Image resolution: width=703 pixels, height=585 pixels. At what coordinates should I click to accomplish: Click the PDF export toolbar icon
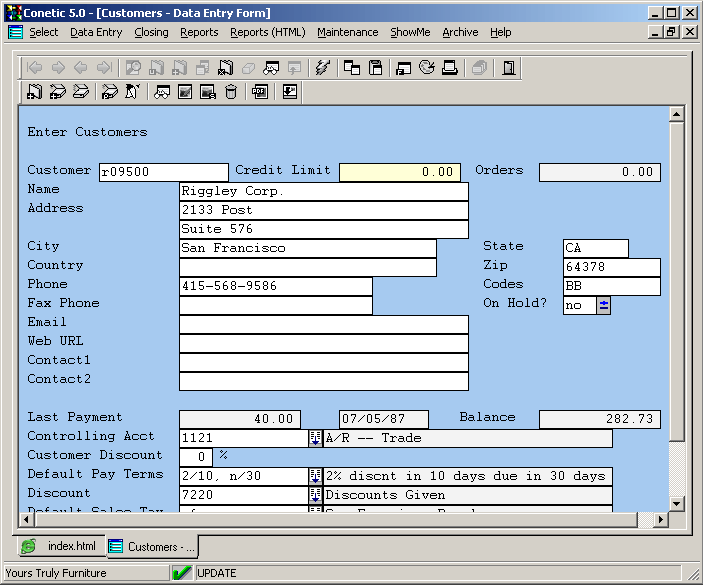point(260,92)
